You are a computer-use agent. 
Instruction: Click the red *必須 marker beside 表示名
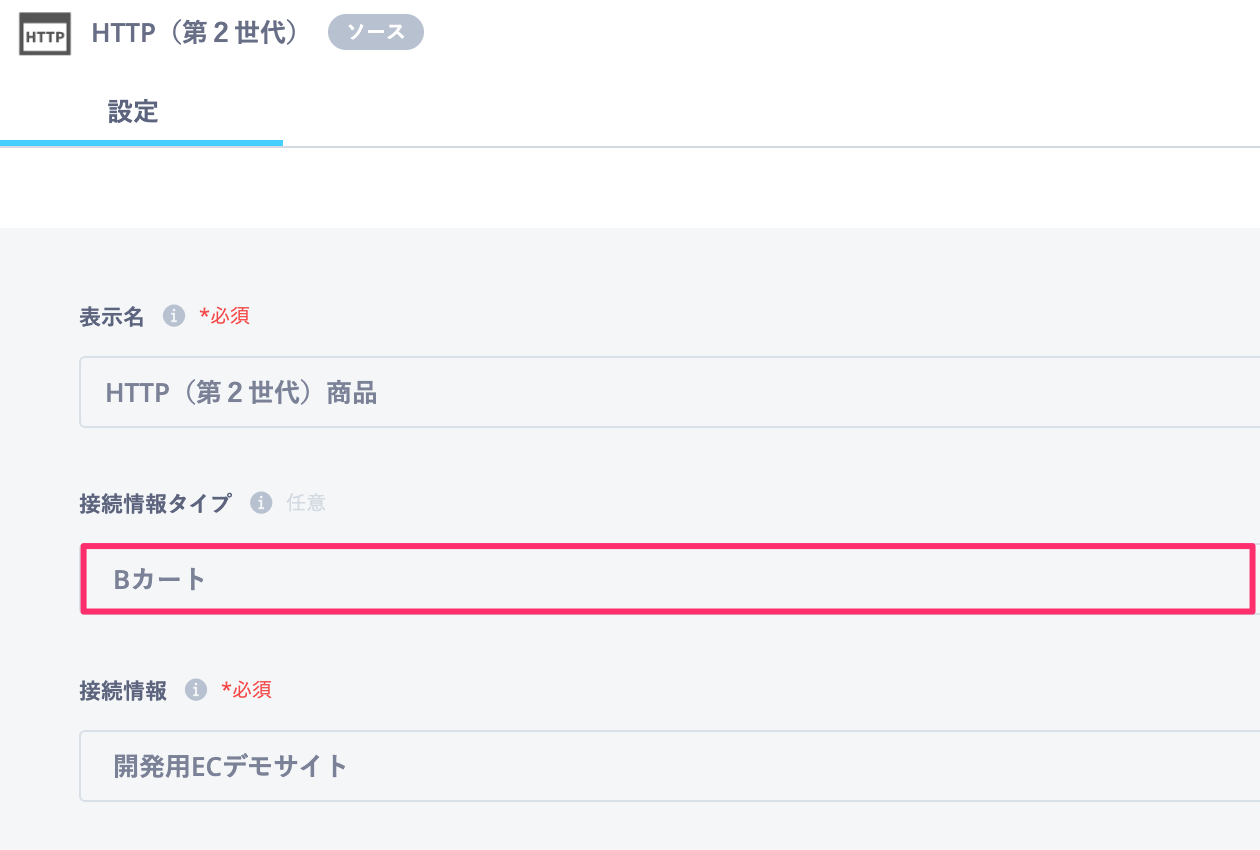(225, 317)
